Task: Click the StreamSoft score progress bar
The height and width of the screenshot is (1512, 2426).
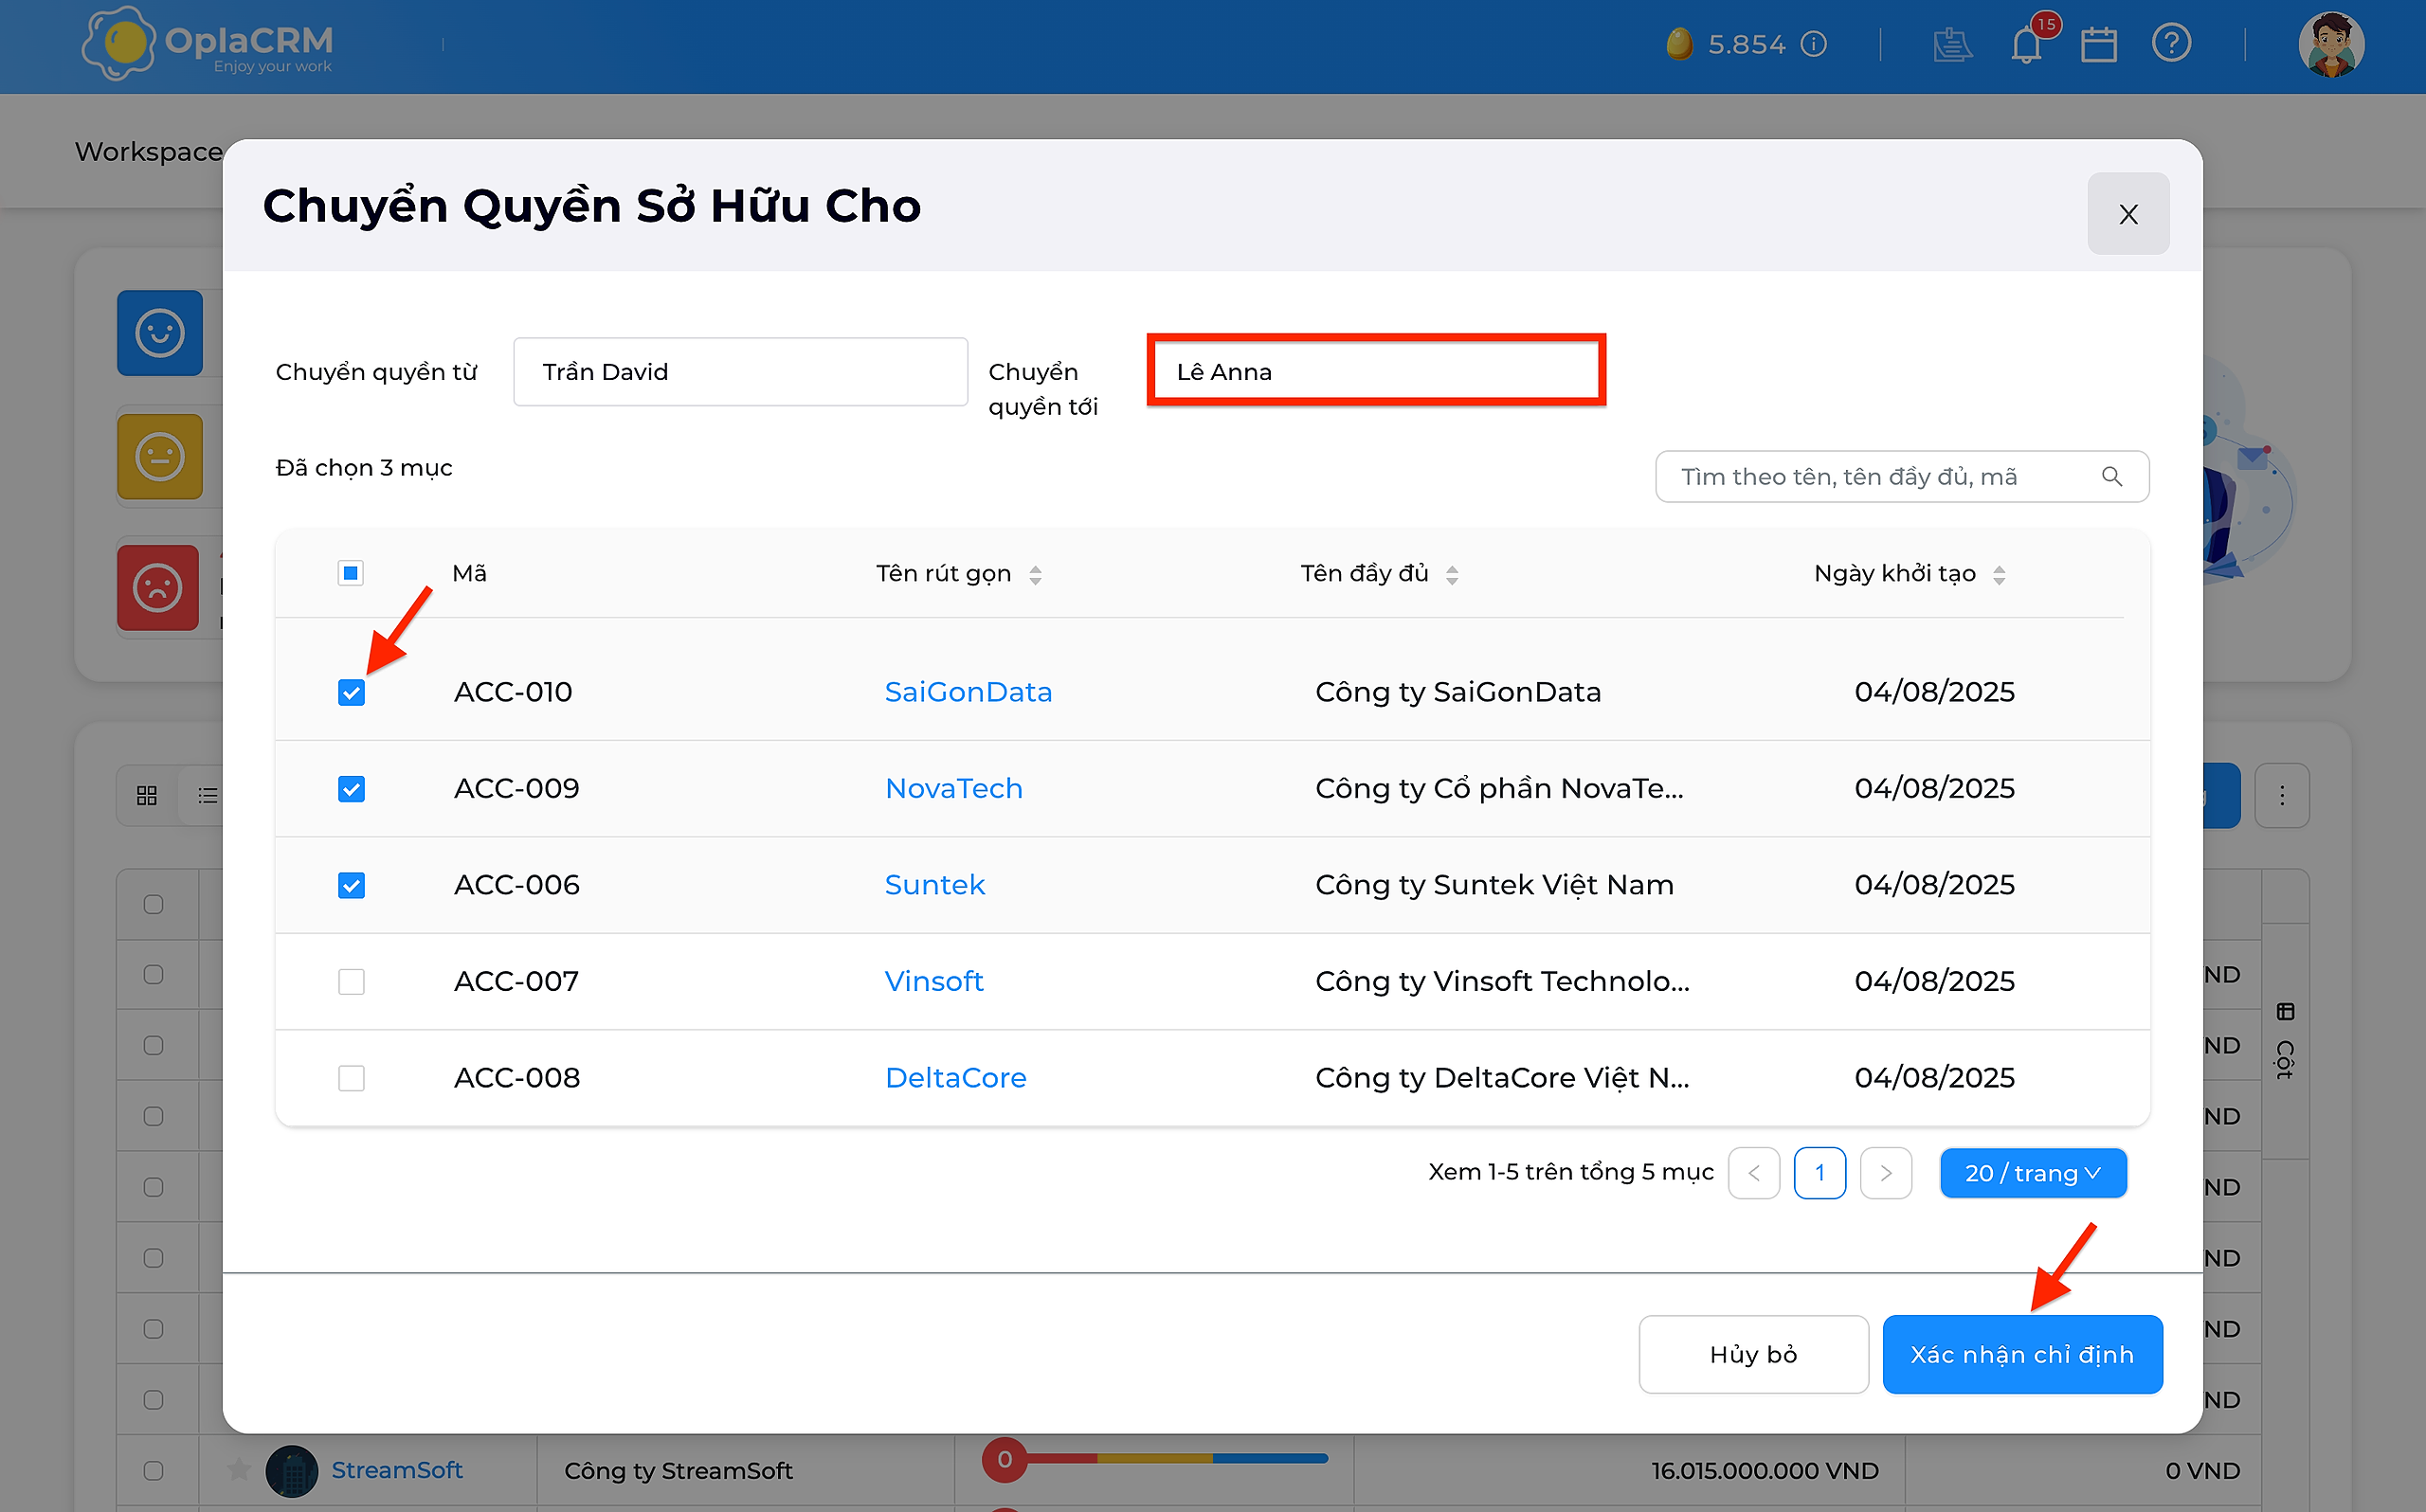Action: coord(1155,1459)
